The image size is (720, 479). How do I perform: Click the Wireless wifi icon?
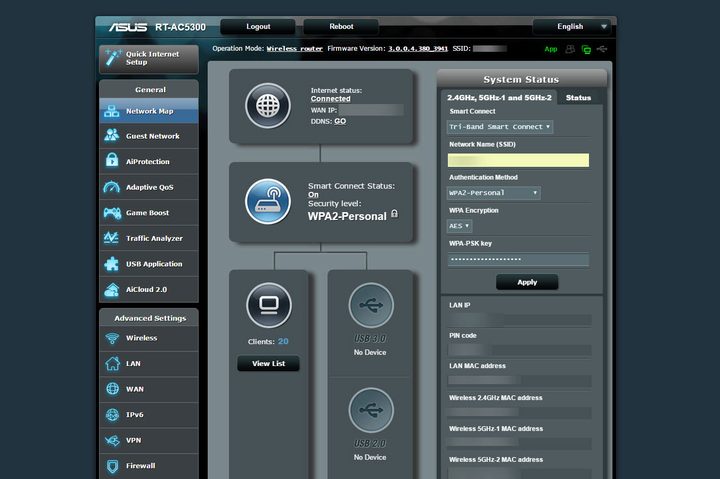[112, 338]
